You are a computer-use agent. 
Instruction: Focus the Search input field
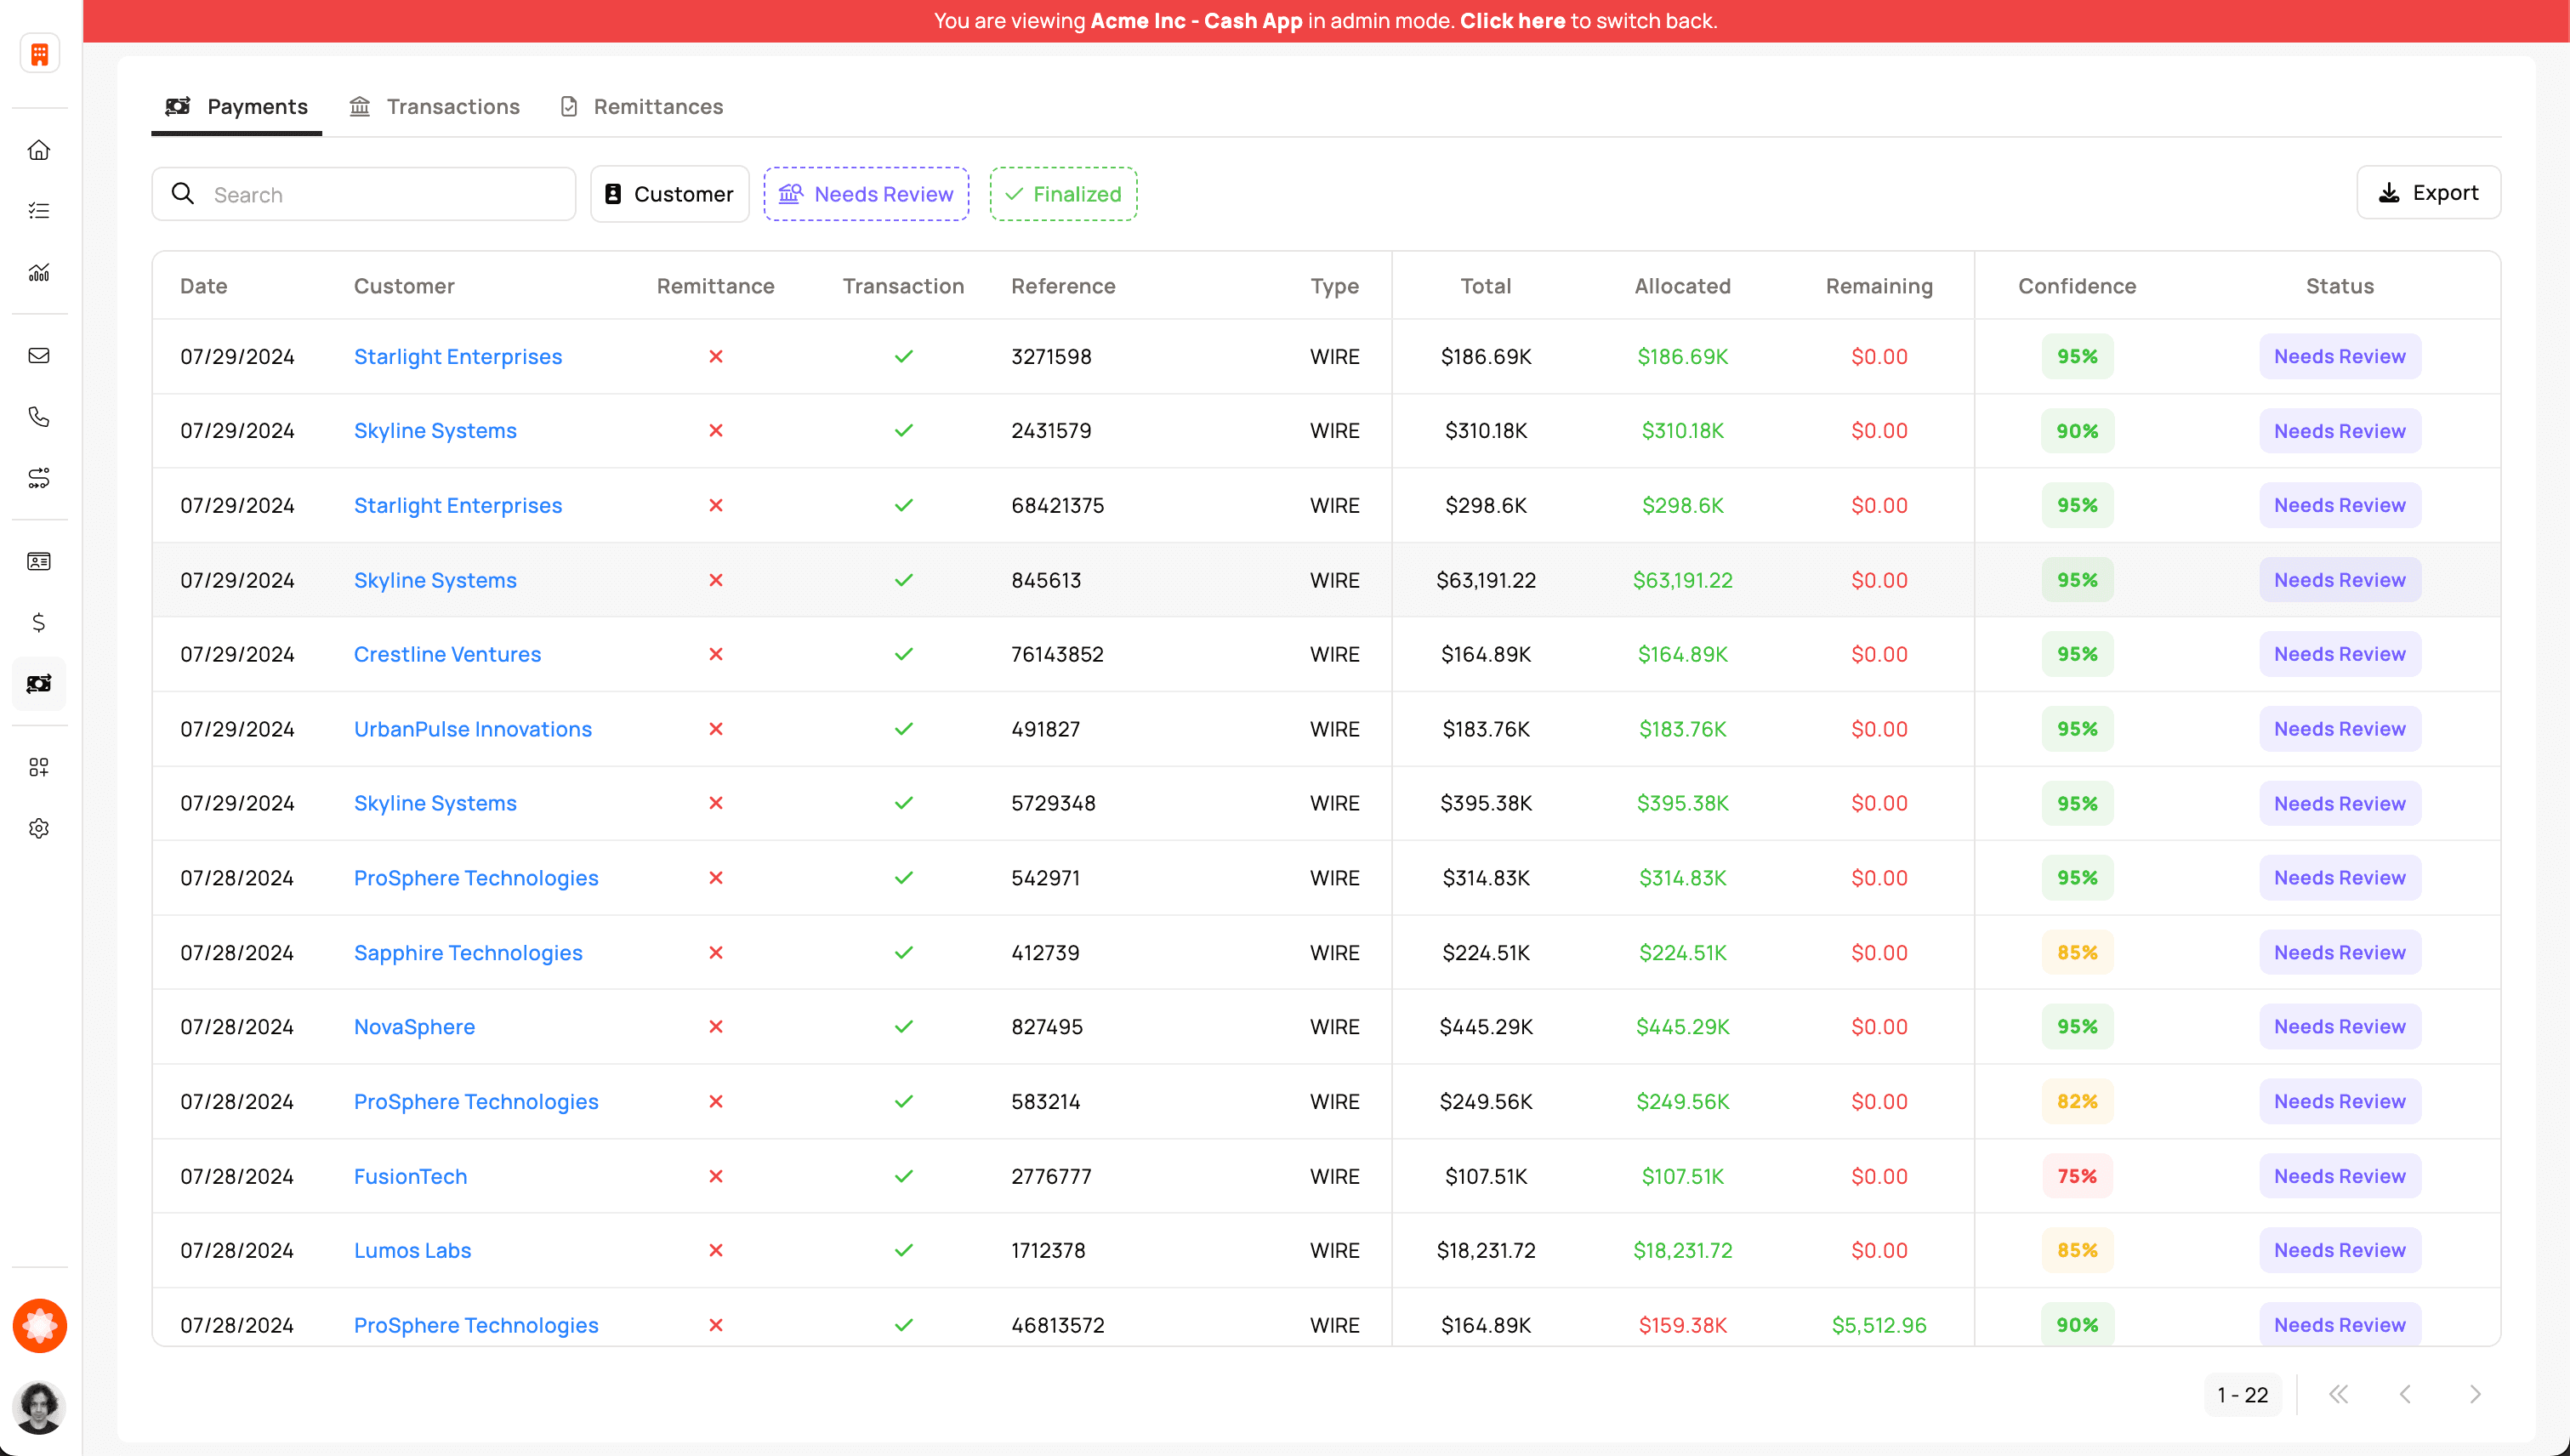pos(380,194)
